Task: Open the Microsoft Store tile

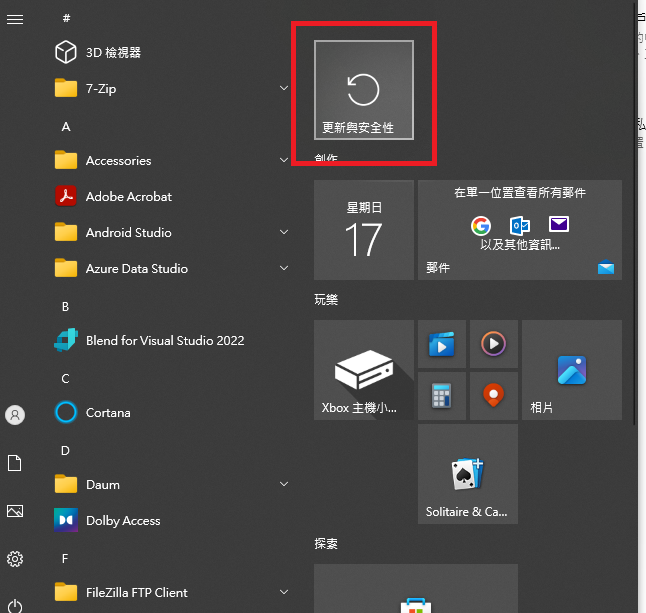Action: click(416, 589)
